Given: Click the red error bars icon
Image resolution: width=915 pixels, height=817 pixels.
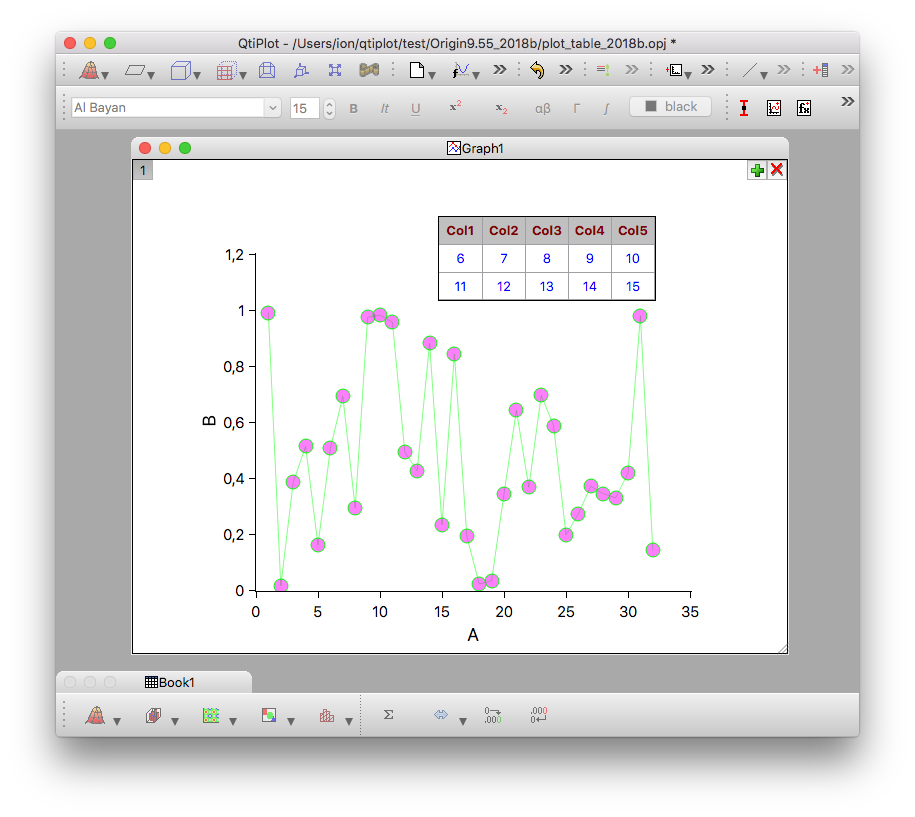Looking at the screenshot, I should 743,108.
